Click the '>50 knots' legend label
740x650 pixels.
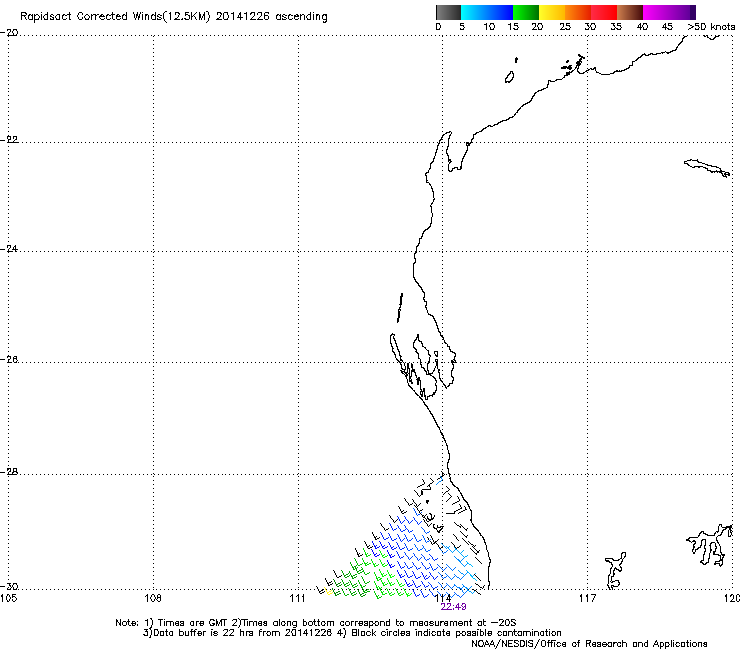[x=711, y=27]
